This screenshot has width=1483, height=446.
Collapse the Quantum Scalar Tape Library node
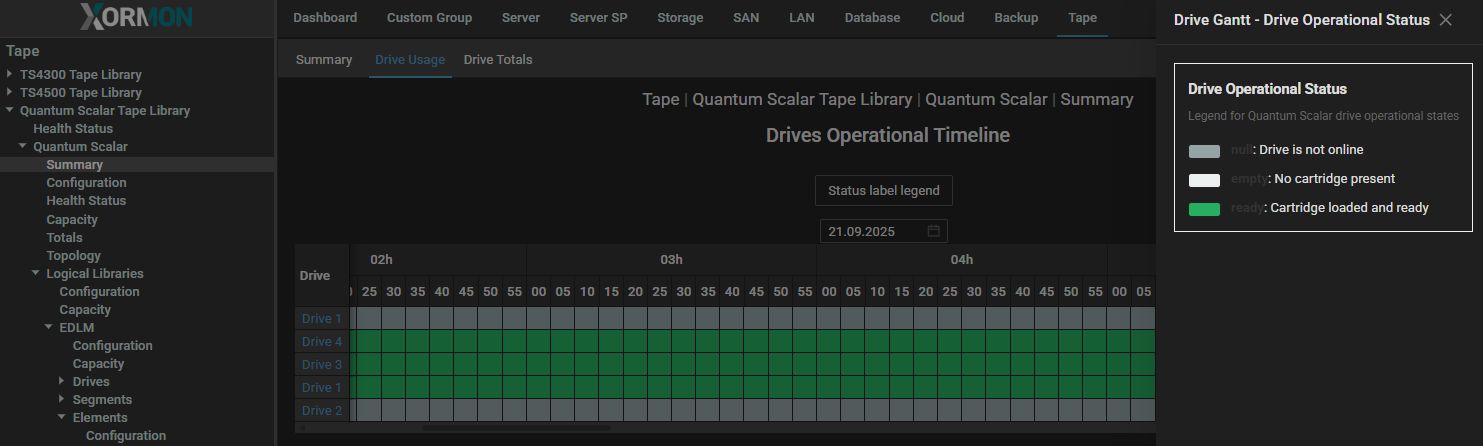(x=10, y=110)
